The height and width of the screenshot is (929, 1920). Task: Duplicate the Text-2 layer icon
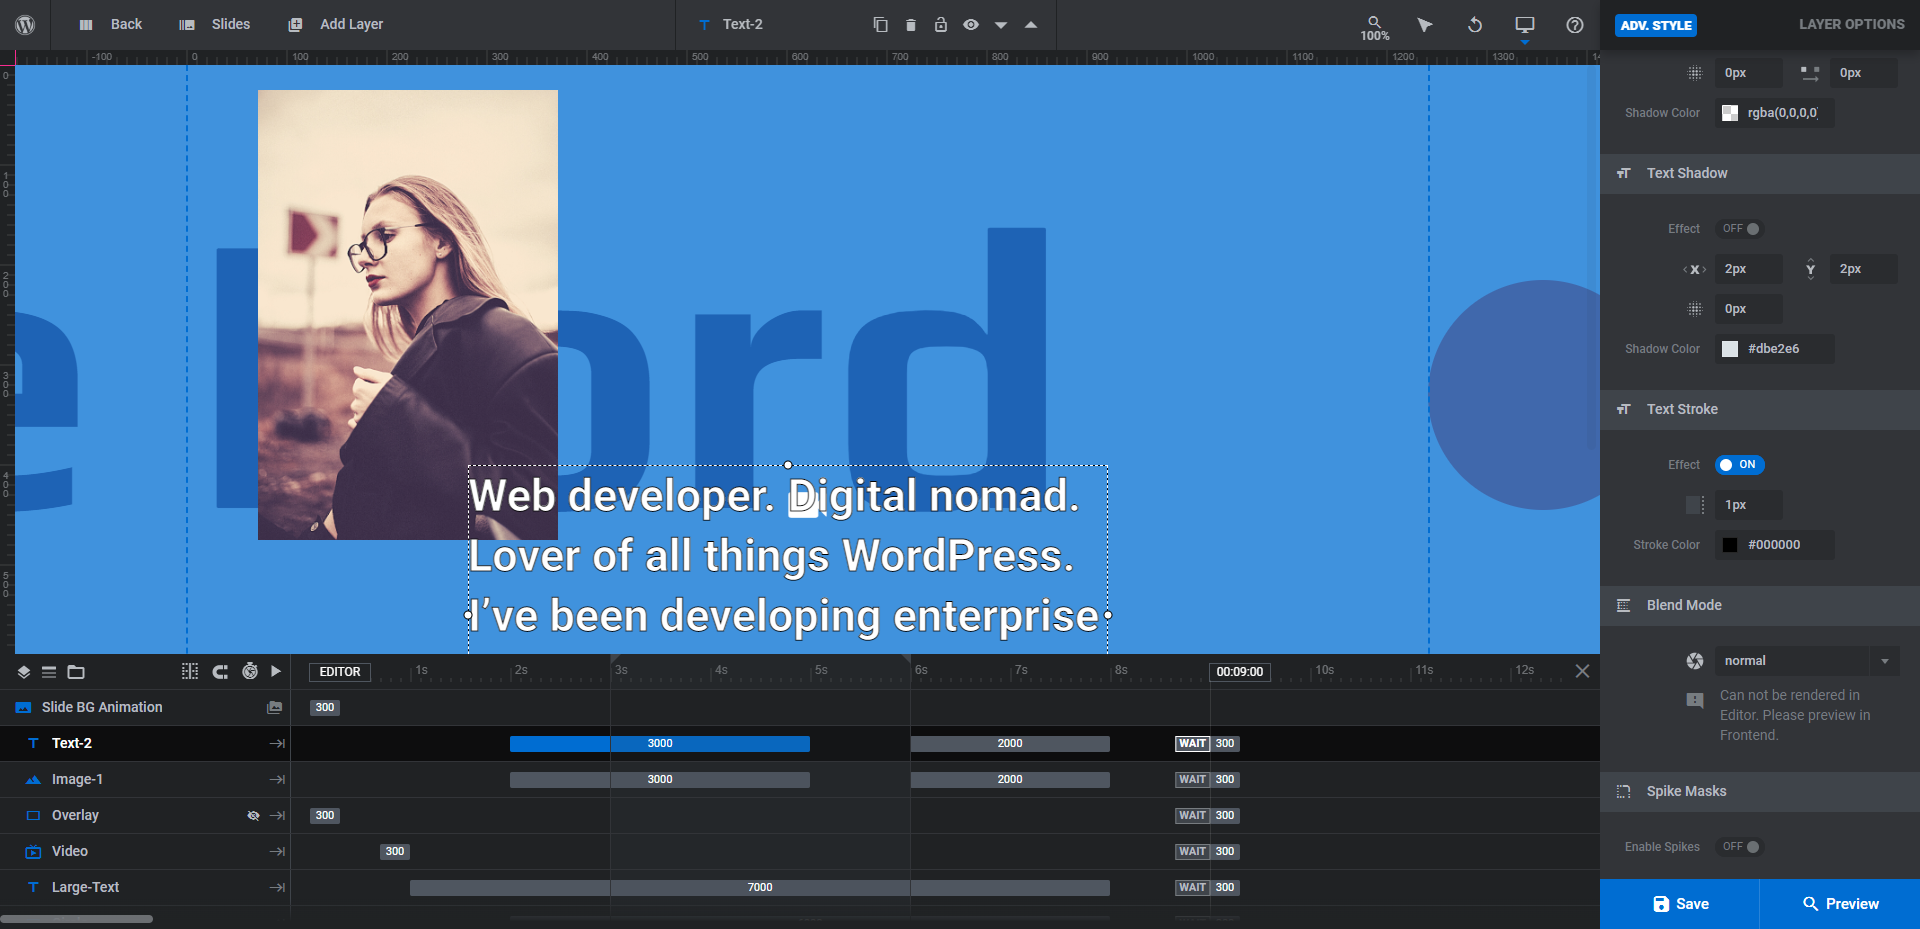[x=880, y=24]
